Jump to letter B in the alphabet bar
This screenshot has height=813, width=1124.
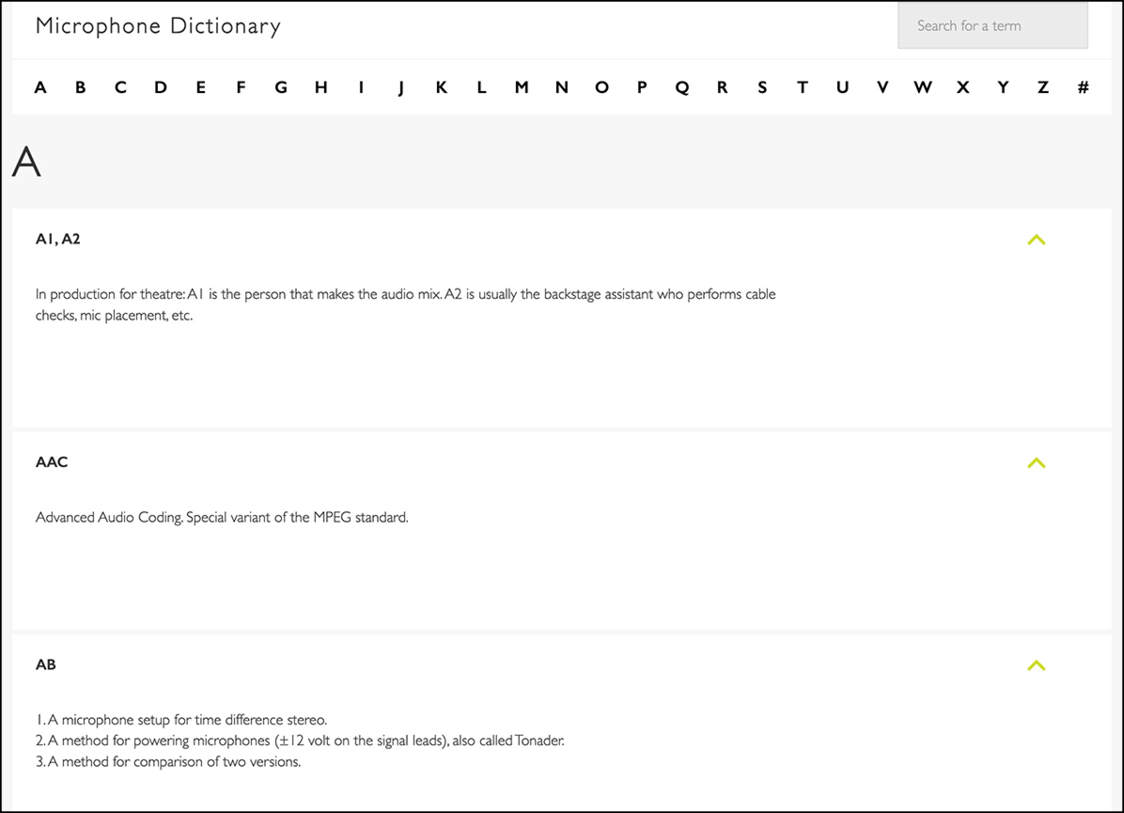(x=80, y=88)
